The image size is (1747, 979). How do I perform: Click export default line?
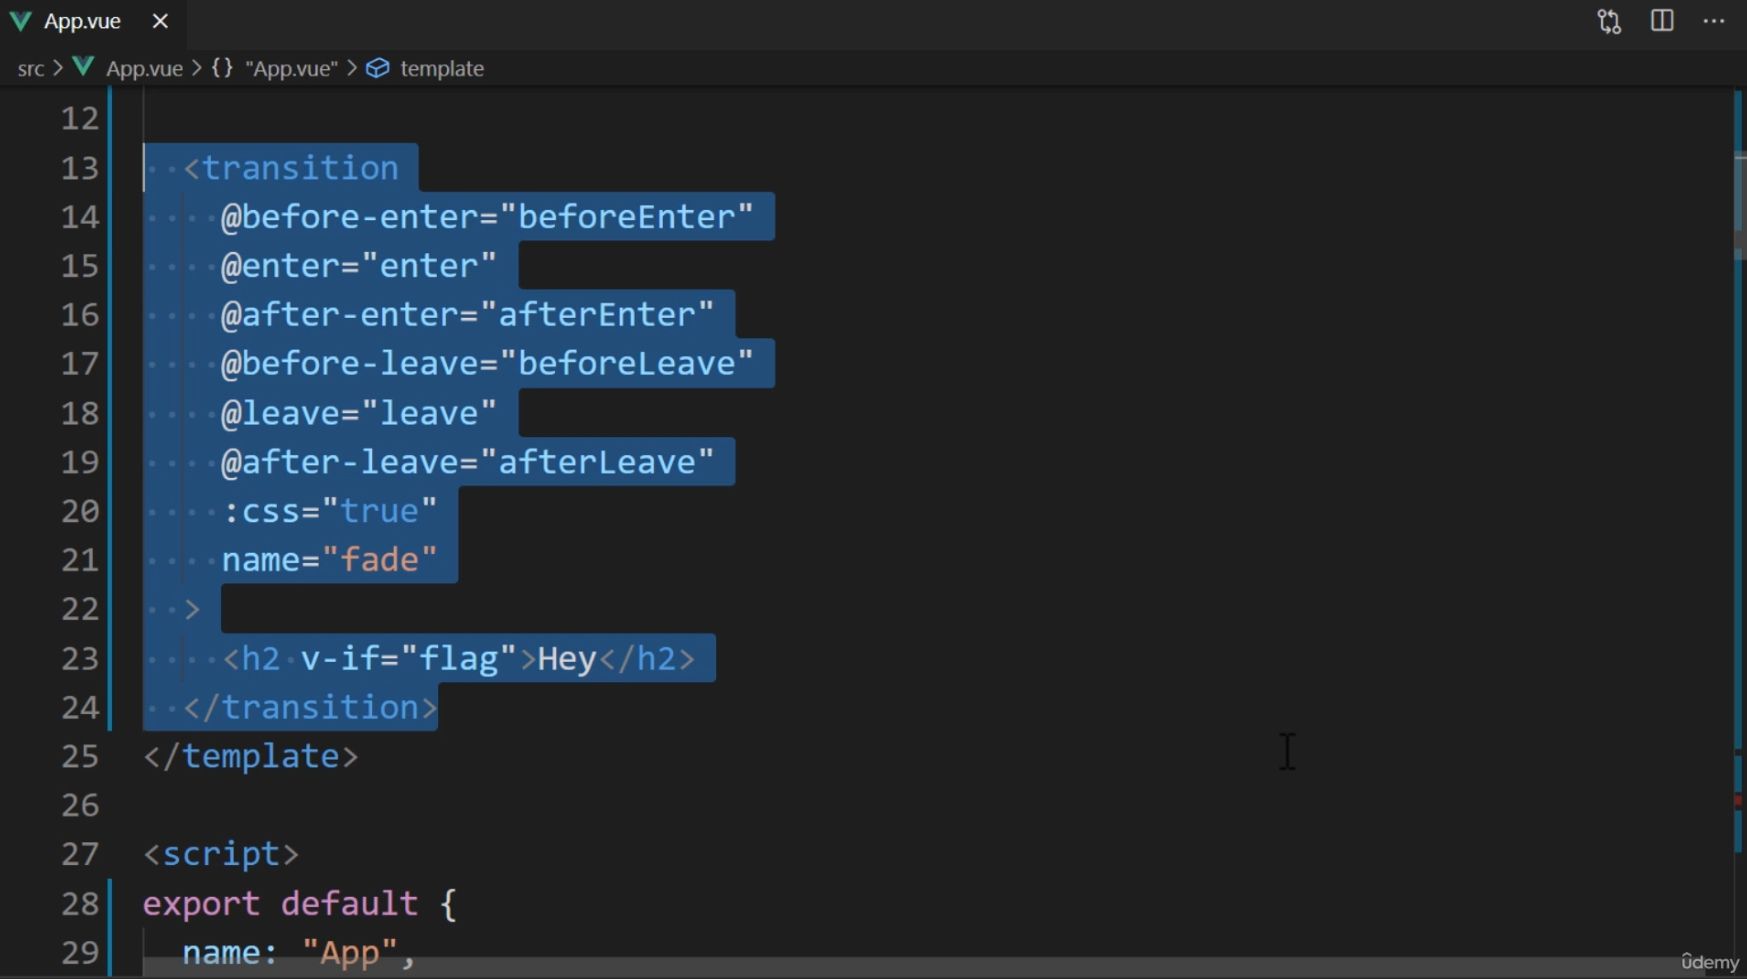(300, 903)
